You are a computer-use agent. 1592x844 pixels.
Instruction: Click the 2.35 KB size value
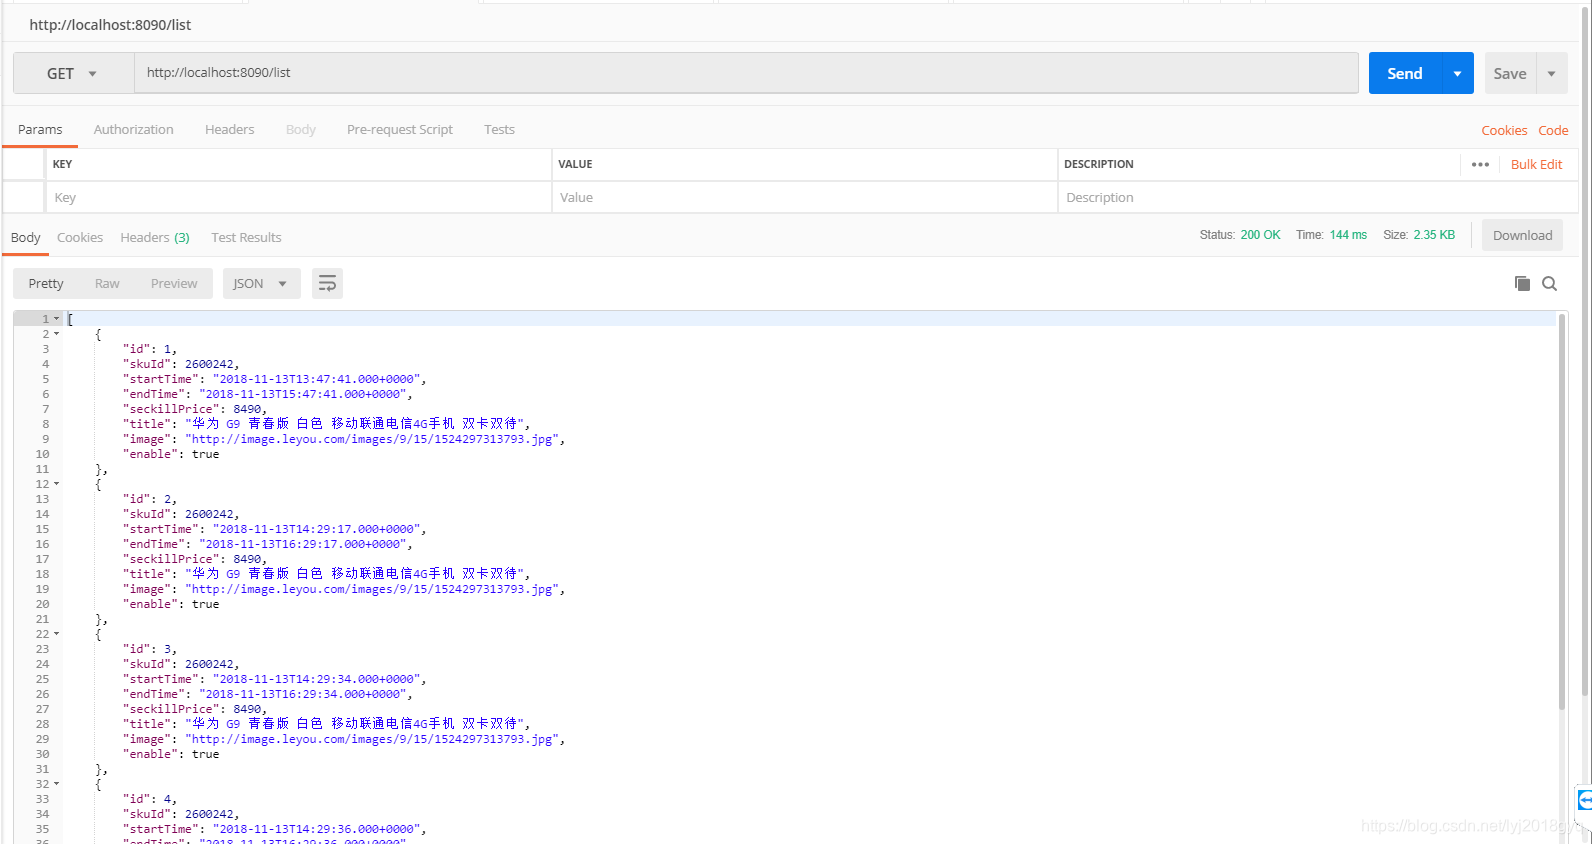click(x=1434, y=235)
